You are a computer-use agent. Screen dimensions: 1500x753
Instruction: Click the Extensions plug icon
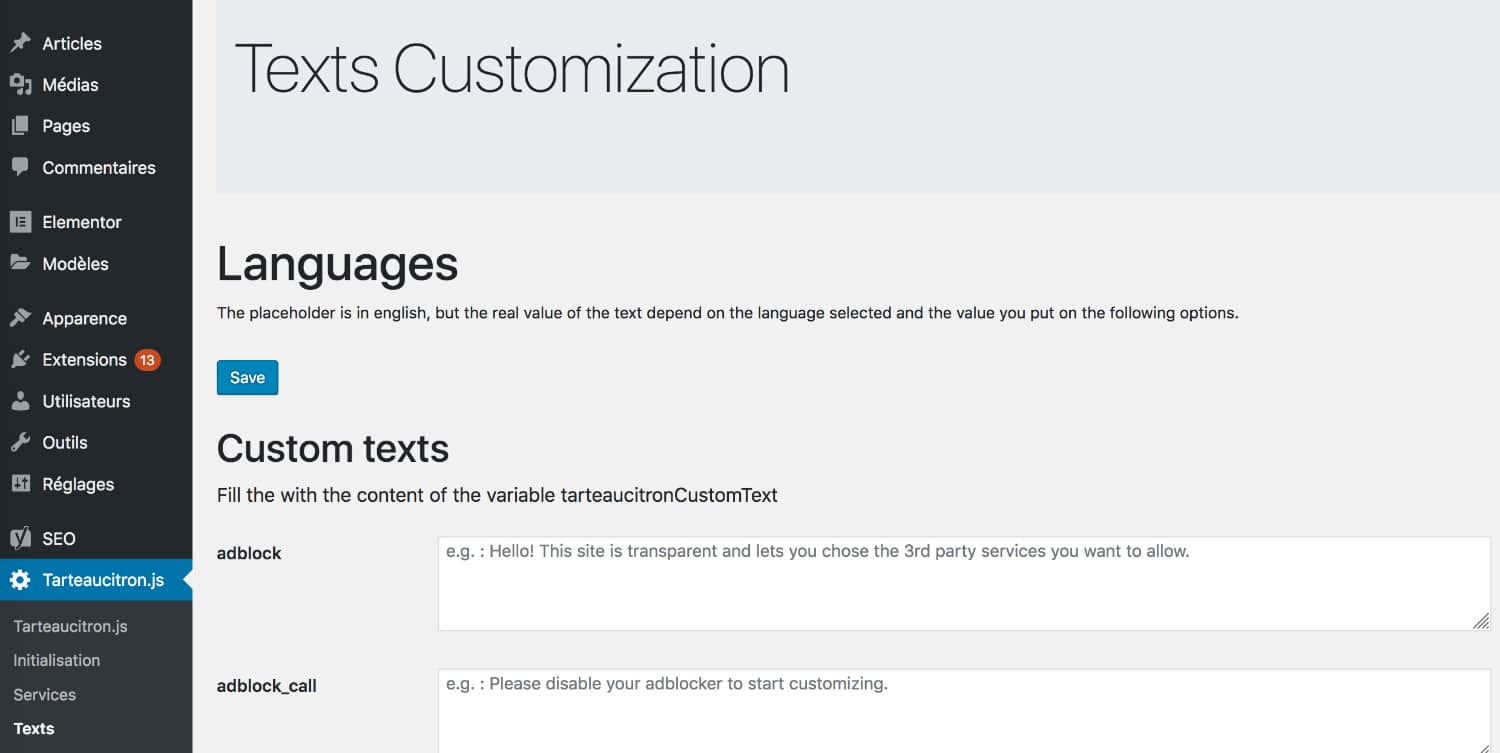[20, 360]
